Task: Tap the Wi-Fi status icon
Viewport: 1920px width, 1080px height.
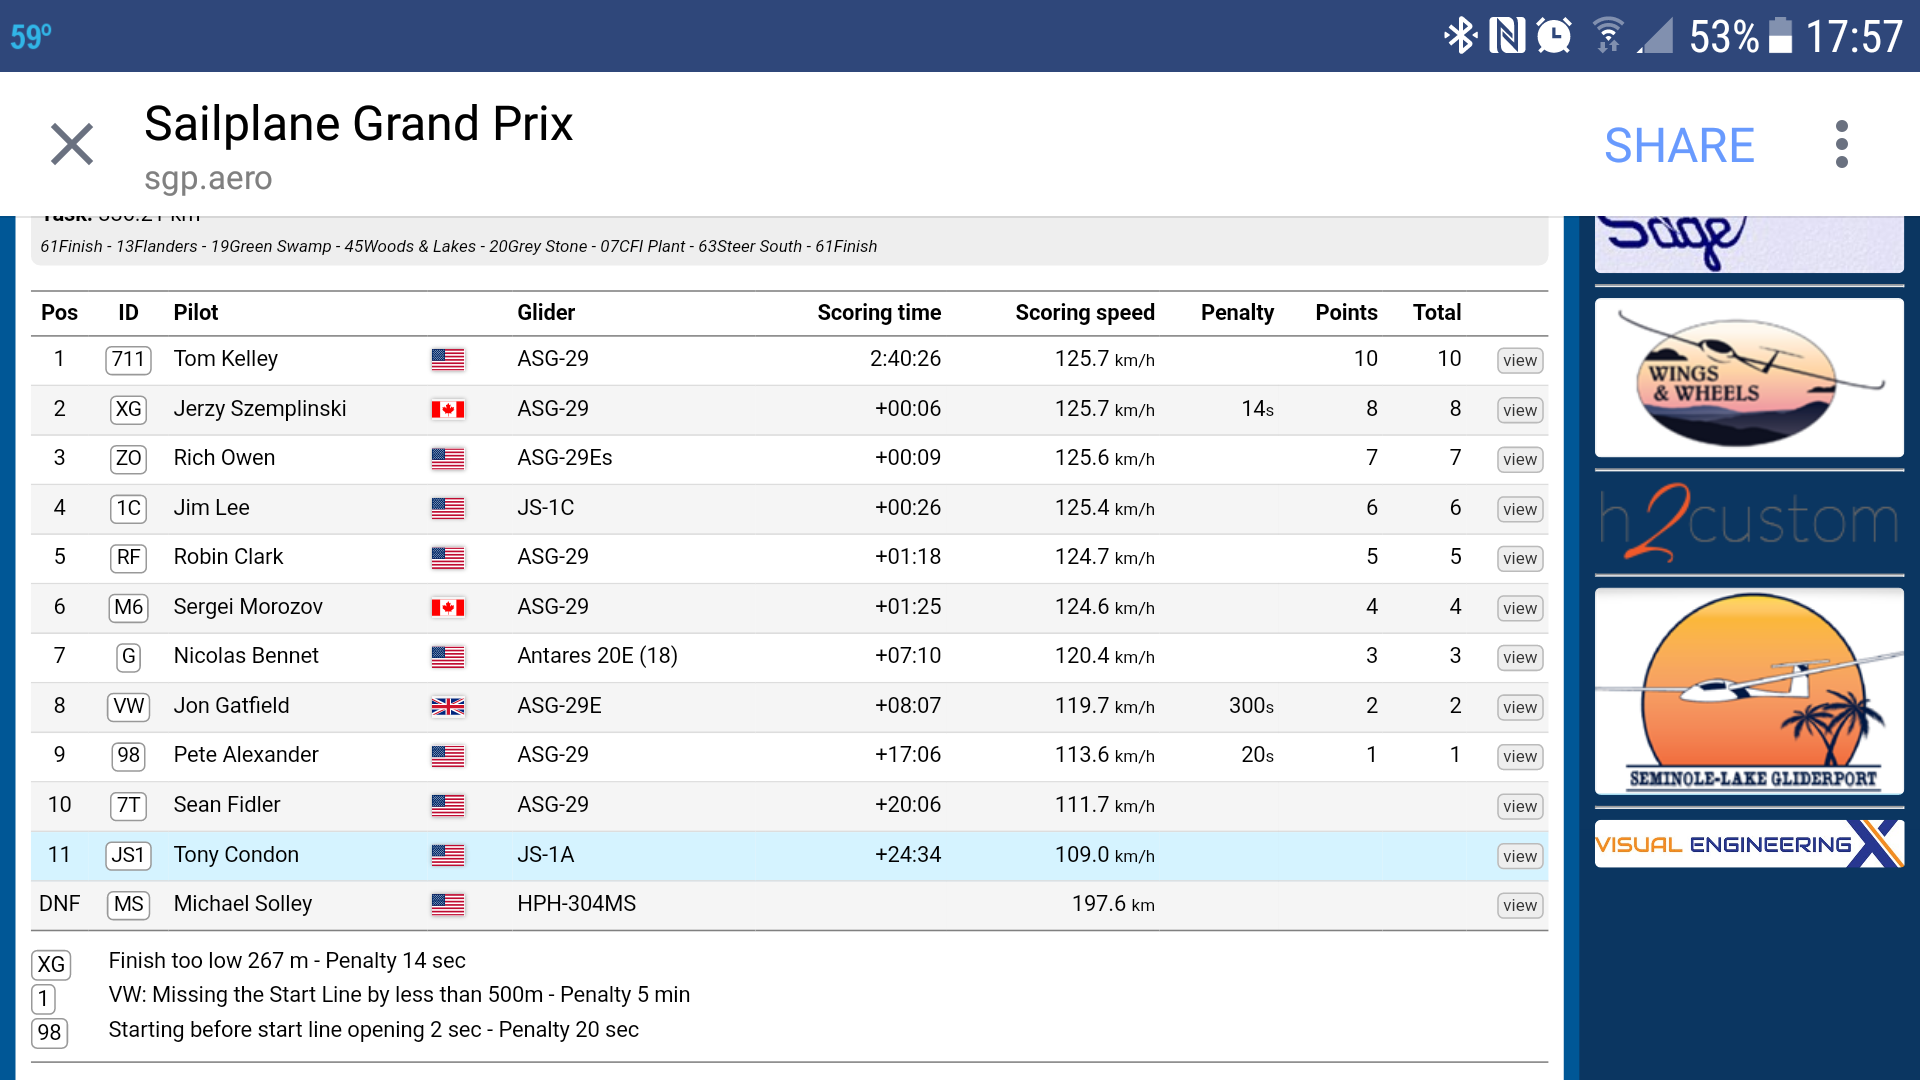Action: [x=1607, y=36]
